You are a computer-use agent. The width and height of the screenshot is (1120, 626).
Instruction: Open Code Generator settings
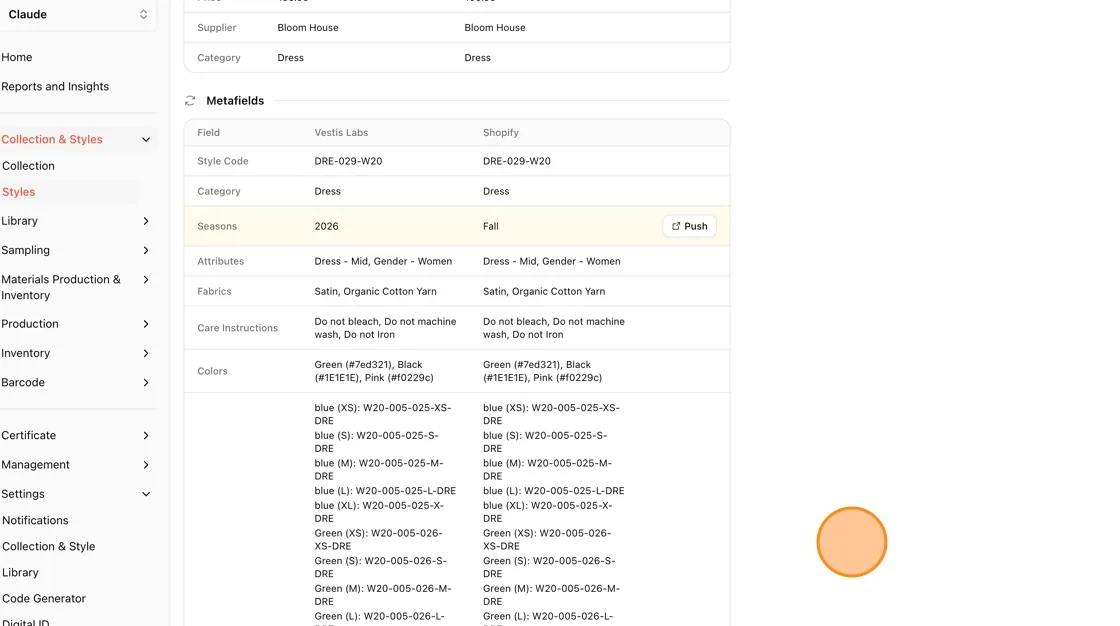tap(44, 599)
